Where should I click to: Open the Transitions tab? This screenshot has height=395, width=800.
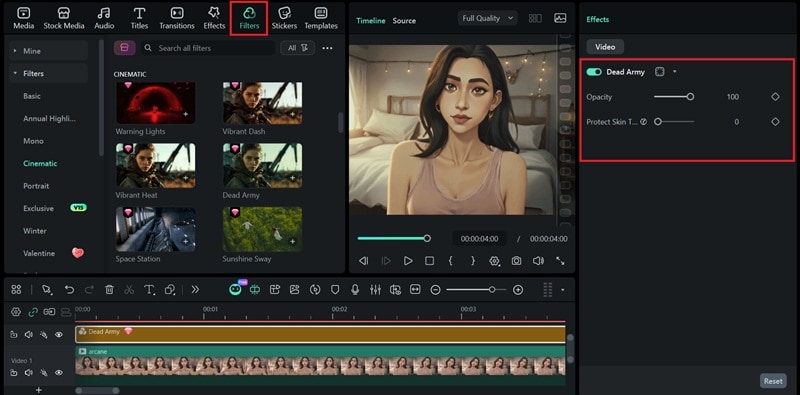point(177,18)
